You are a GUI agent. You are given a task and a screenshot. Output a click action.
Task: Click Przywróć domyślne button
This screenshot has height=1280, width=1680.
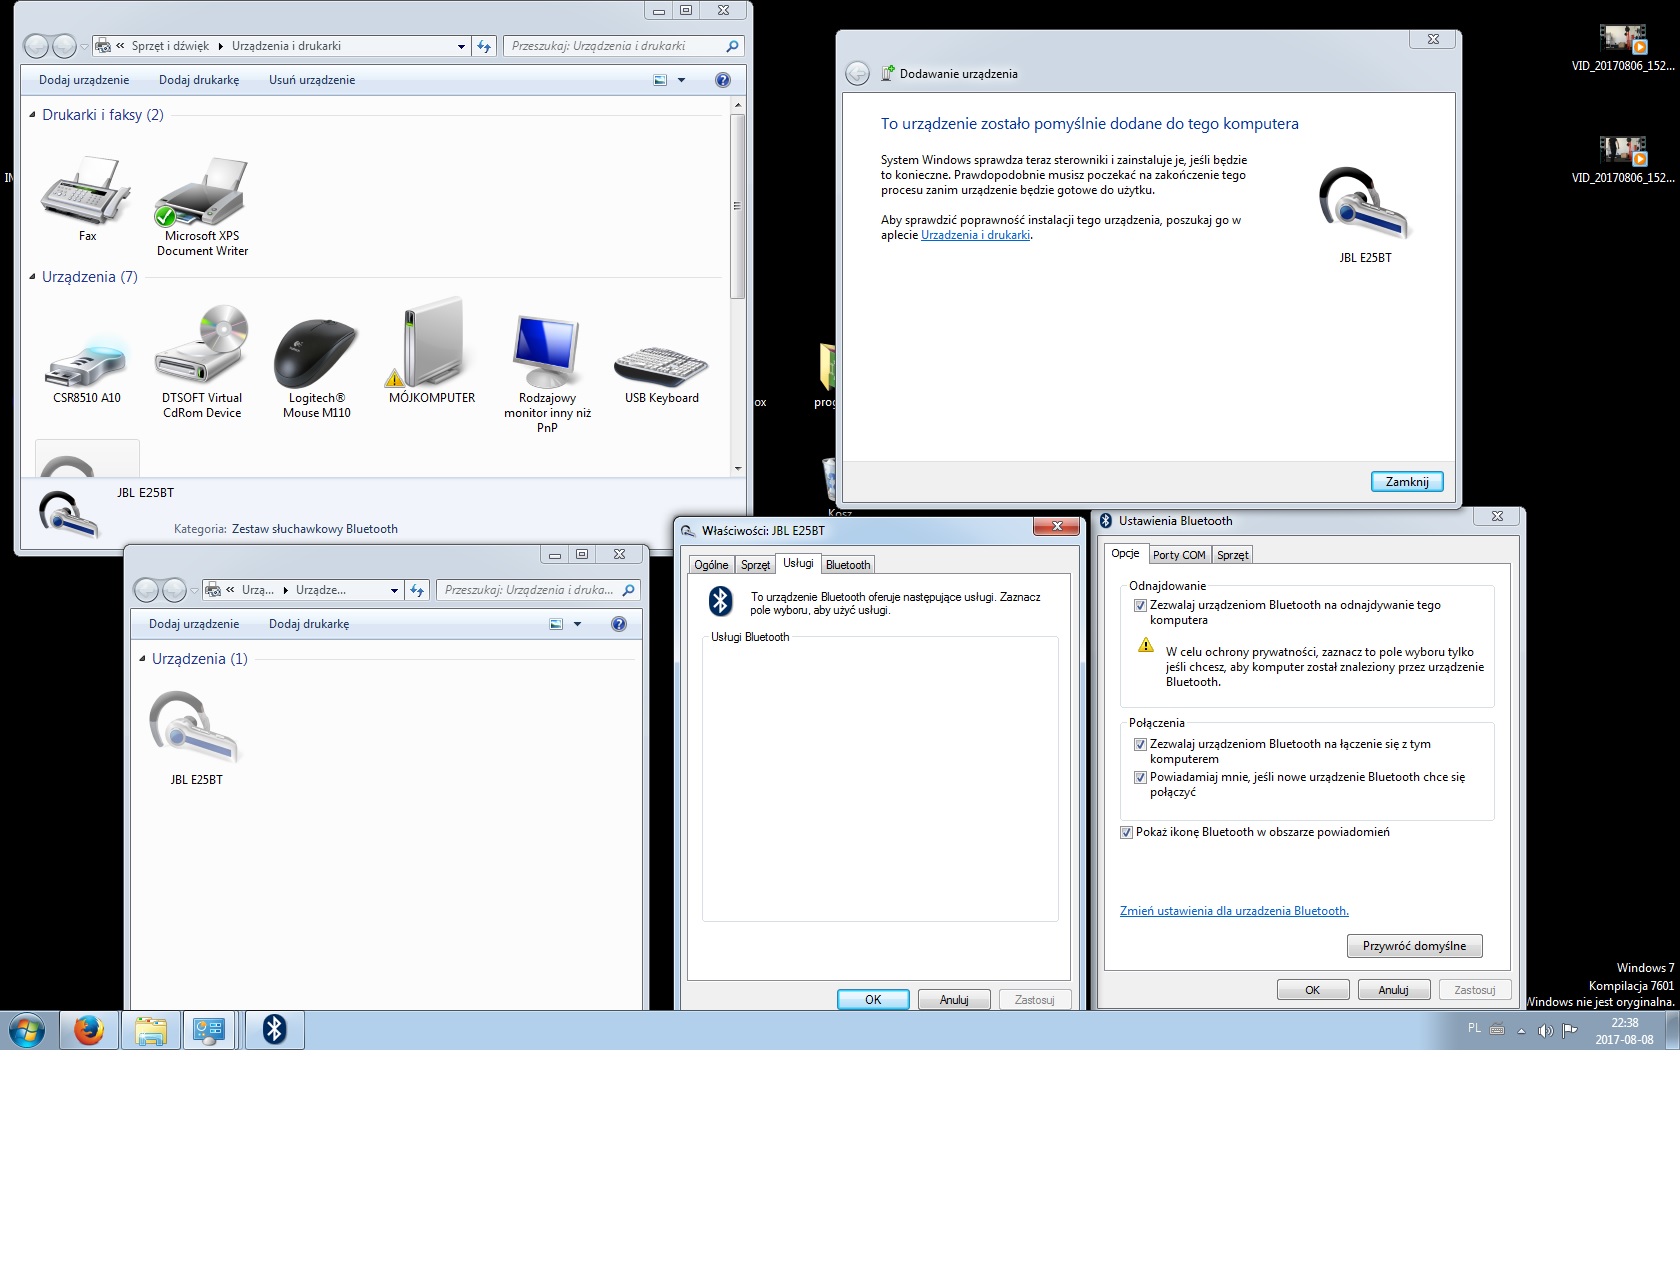pyautogui.click(x=1414, y=946)
